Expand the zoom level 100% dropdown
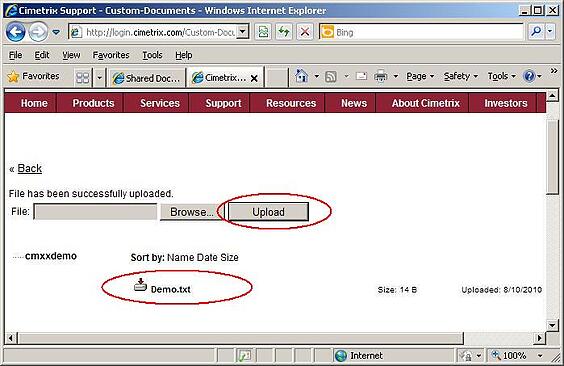 tap(540, 356)
